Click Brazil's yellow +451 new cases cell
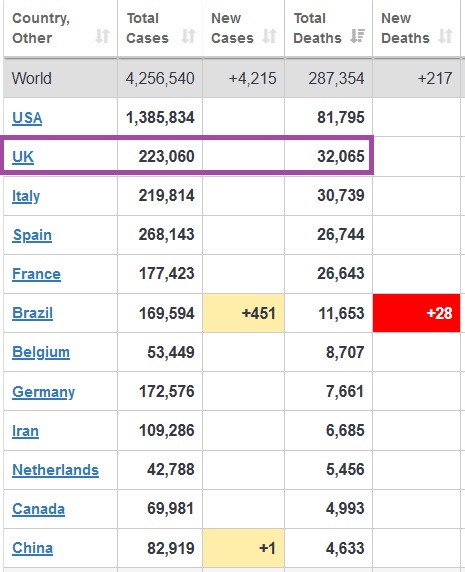Image resolution: width=465 pixels, height=572 pixels. point(244,313)
